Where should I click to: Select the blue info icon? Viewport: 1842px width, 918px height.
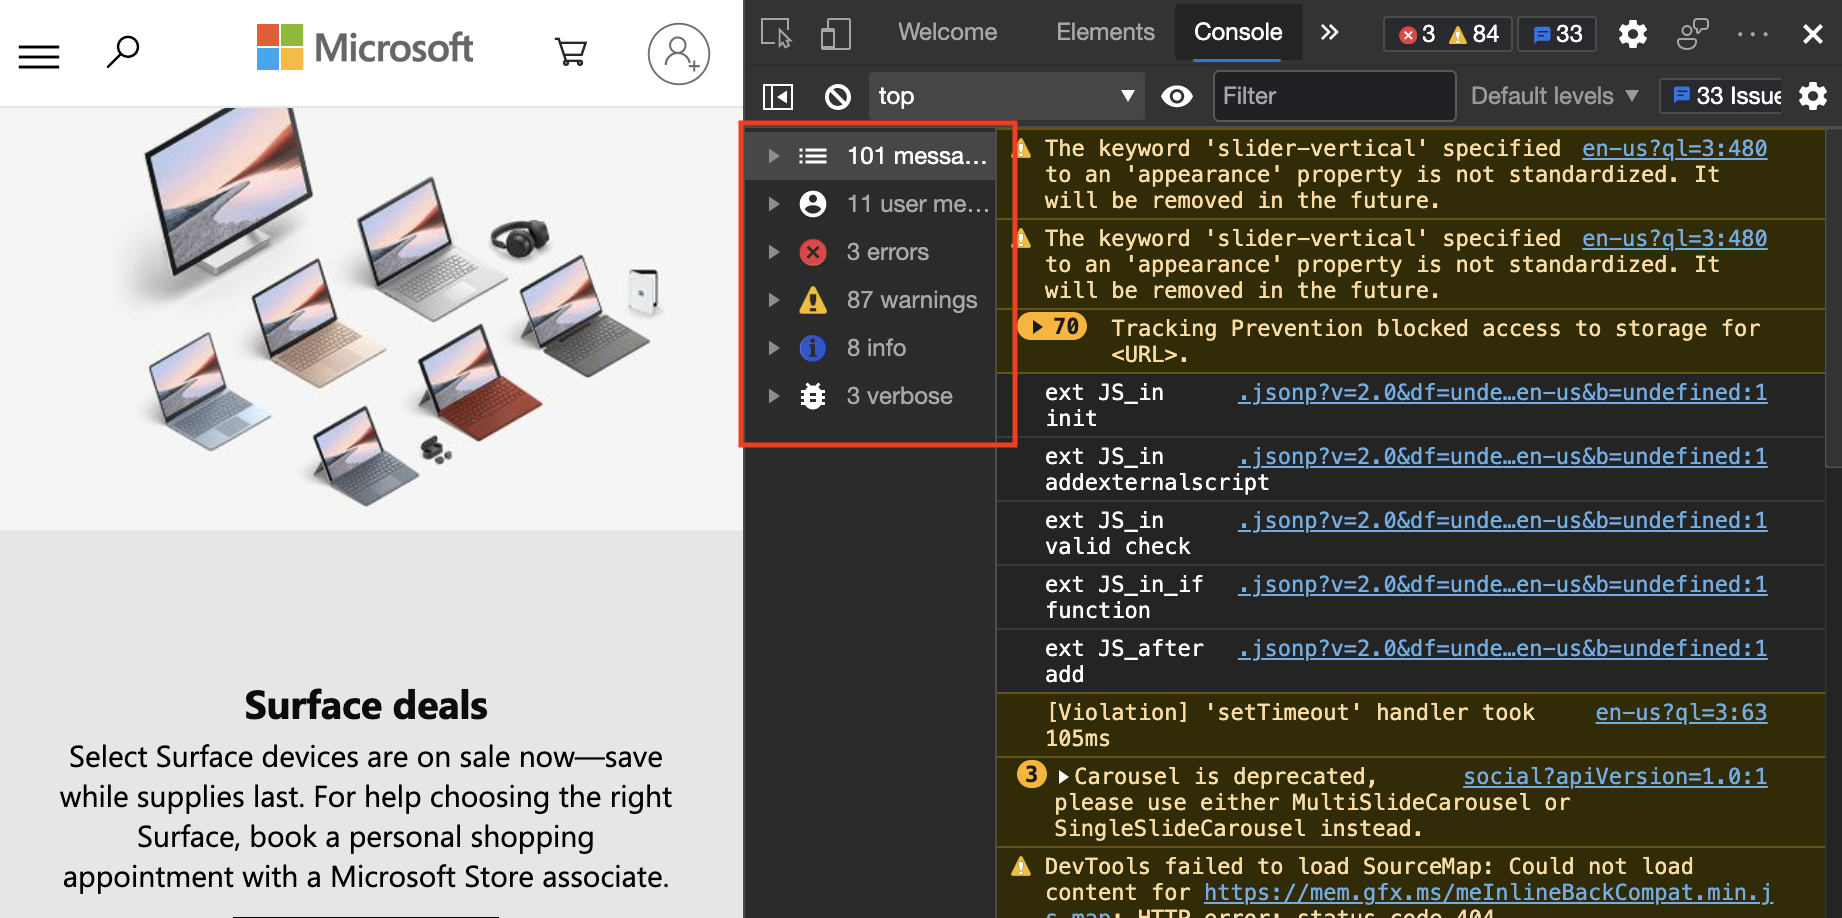click(x=813, y=348)
